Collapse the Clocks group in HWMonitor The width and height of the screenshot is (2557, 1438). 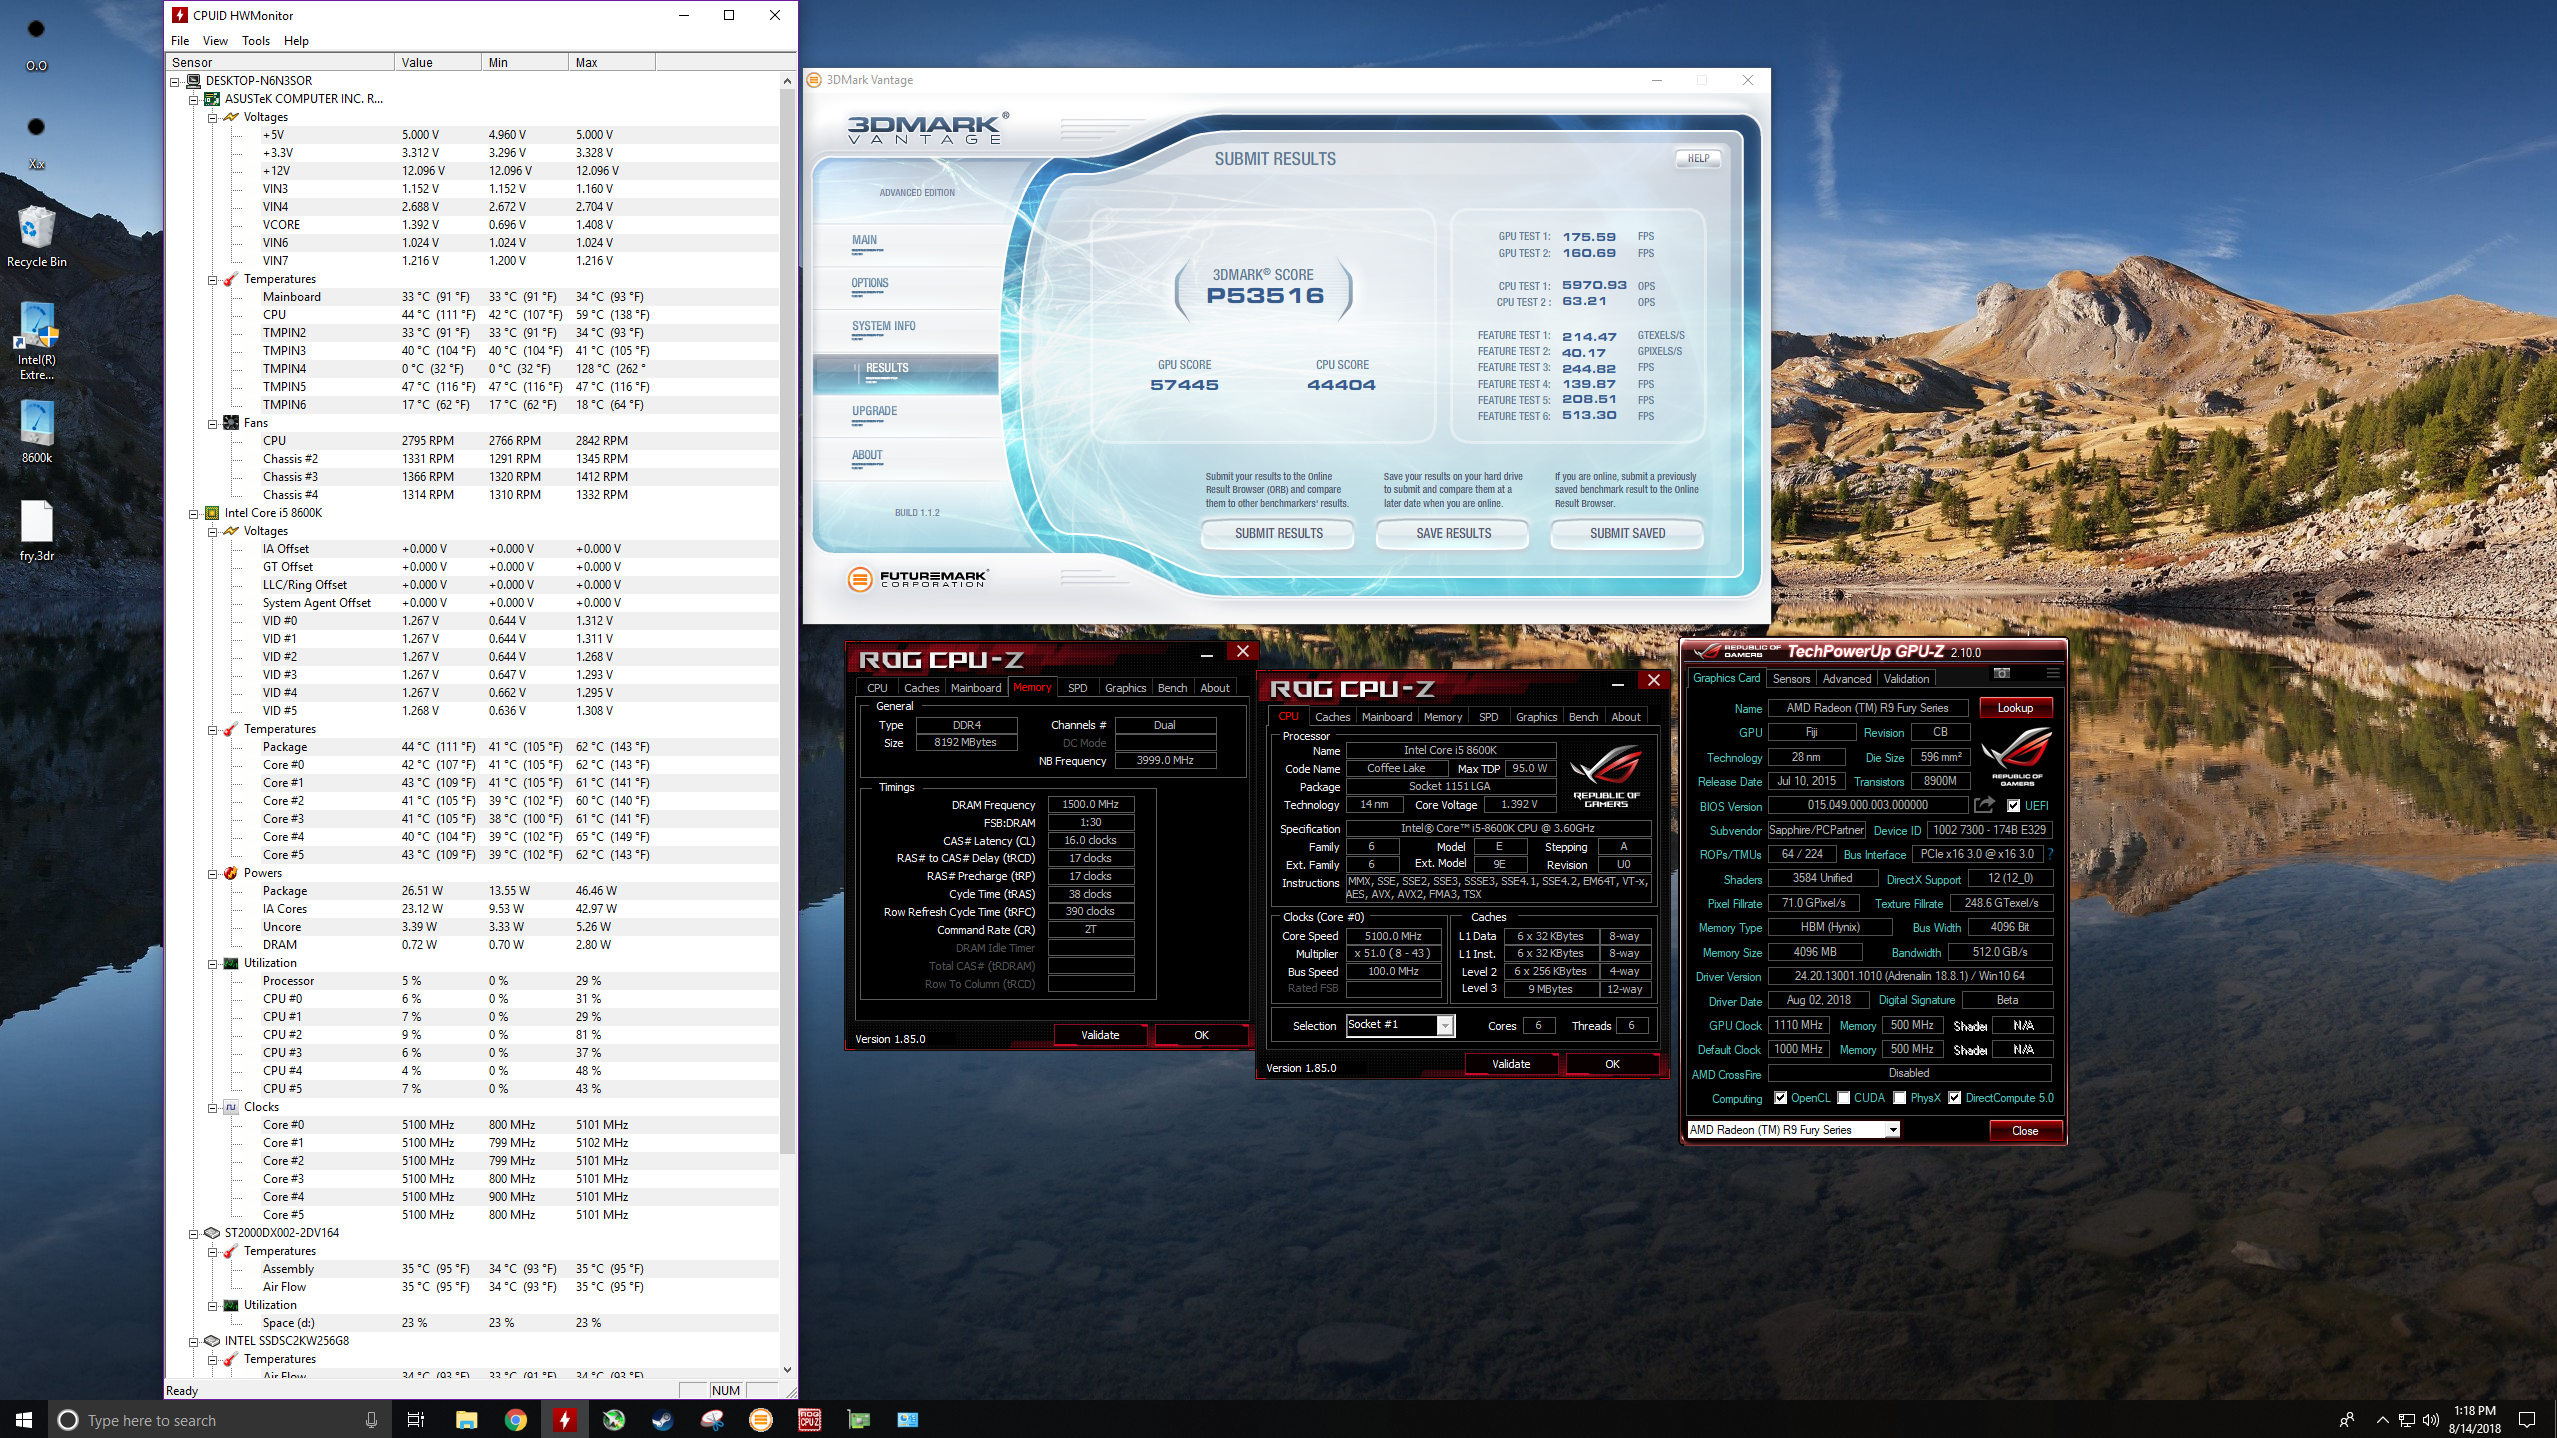pyautogui.click(x=213, y=1107)
